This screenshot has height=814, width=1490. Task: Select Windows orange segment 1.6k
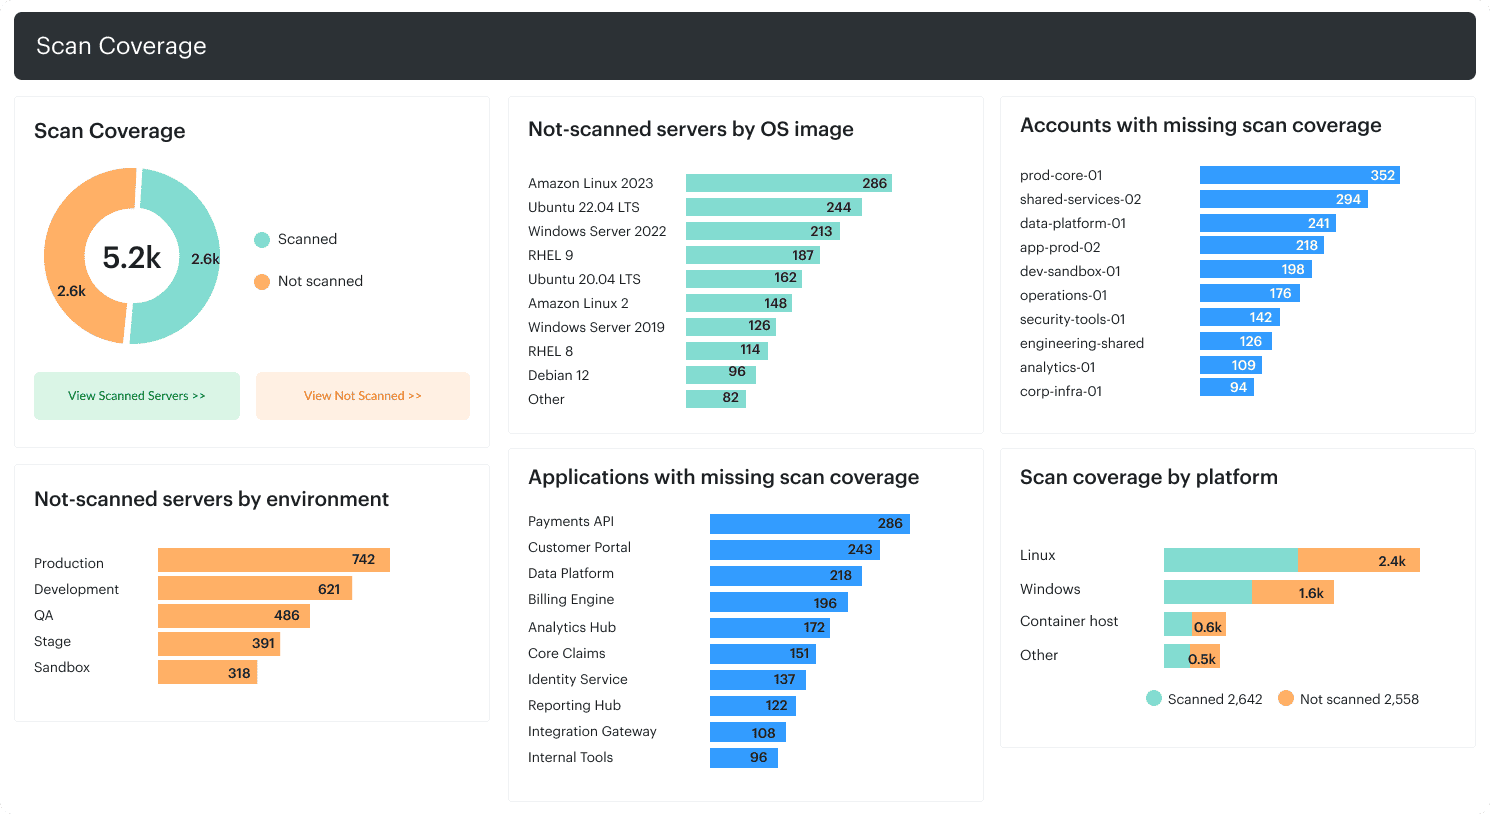pyautogui.click(x=1293, y=592)
